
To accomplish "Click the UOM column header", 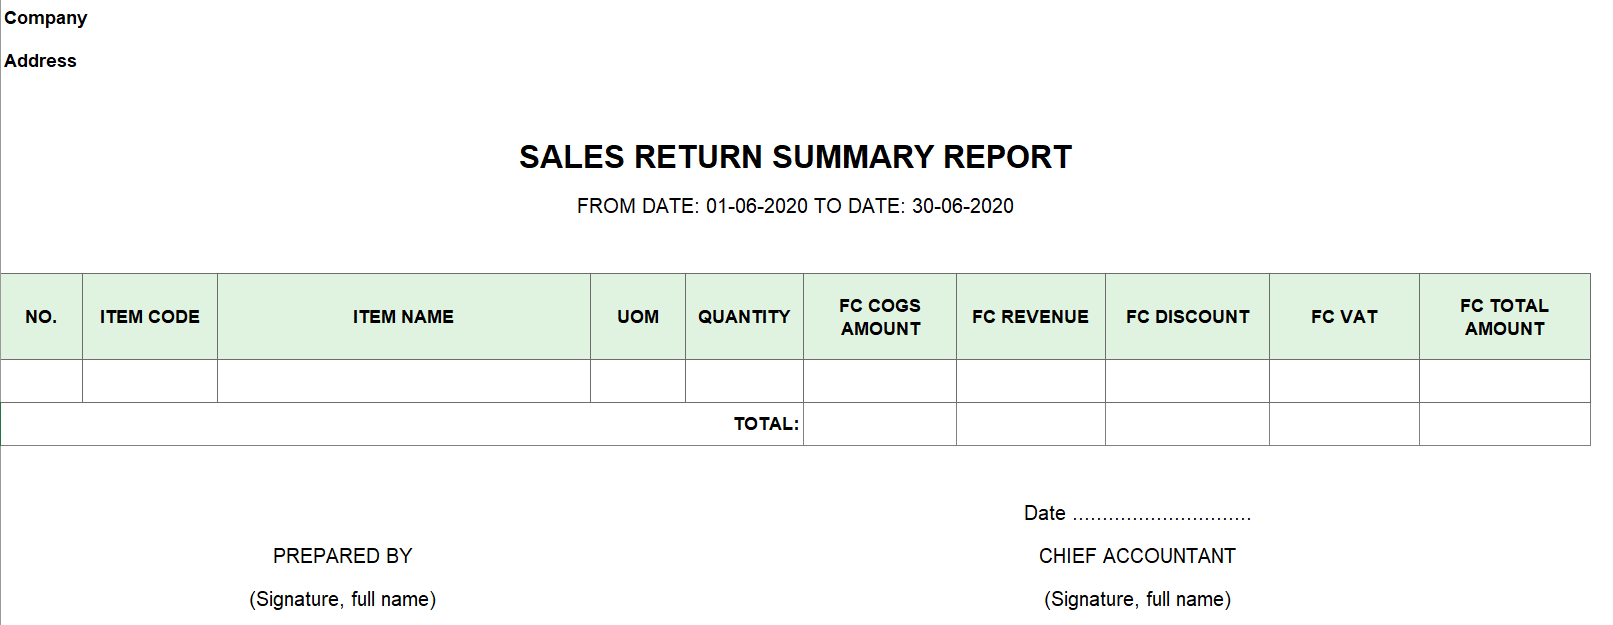I will (x=638, y=317).
